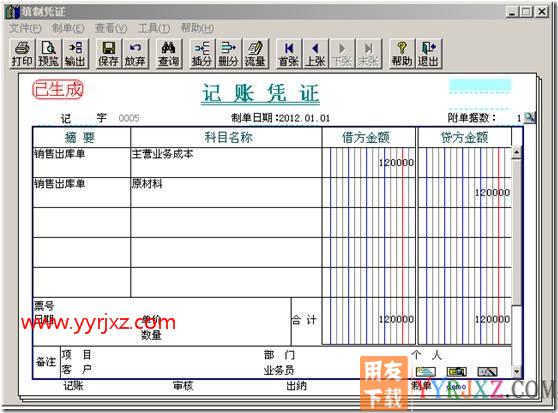Minimize the 填制凭证 window
The image size is (558, 413).
[x=512, y=12]
